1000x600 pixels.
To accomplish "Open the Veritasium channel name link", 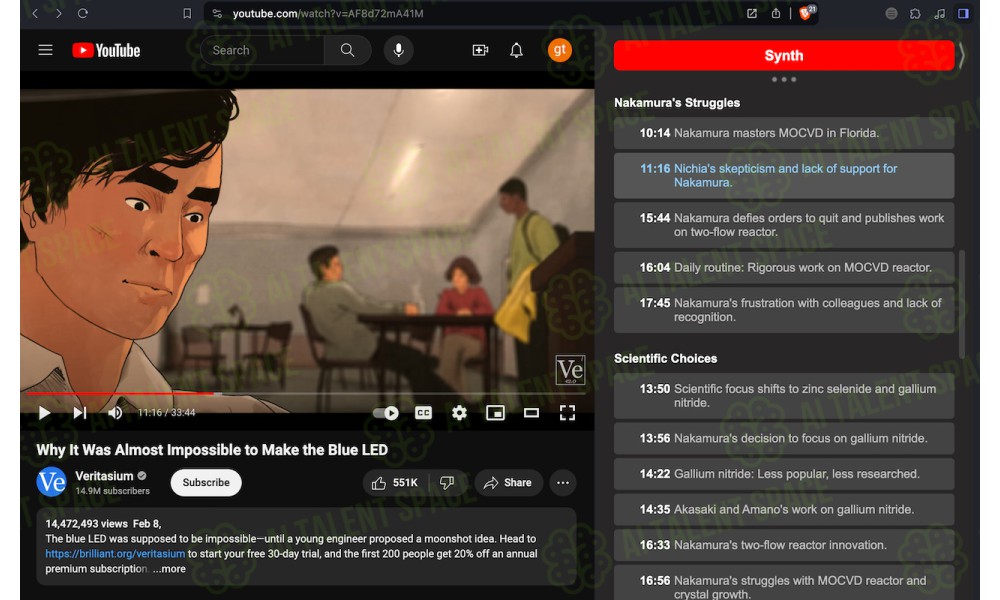I will tap(104, 476).
